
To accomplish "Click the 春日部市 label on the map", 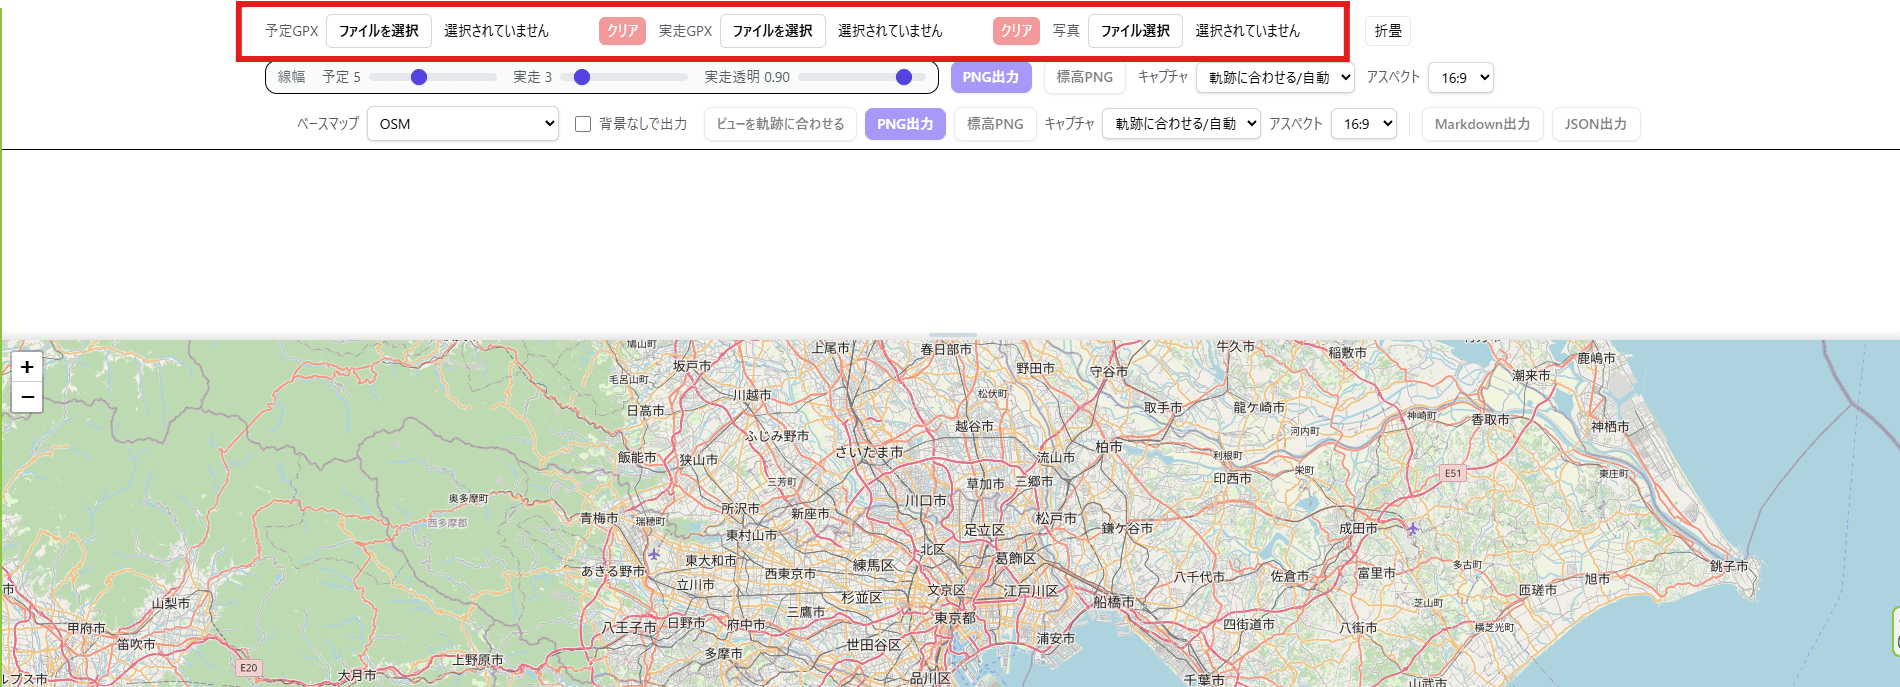I will pyautogui.click(x=946, y=349).
